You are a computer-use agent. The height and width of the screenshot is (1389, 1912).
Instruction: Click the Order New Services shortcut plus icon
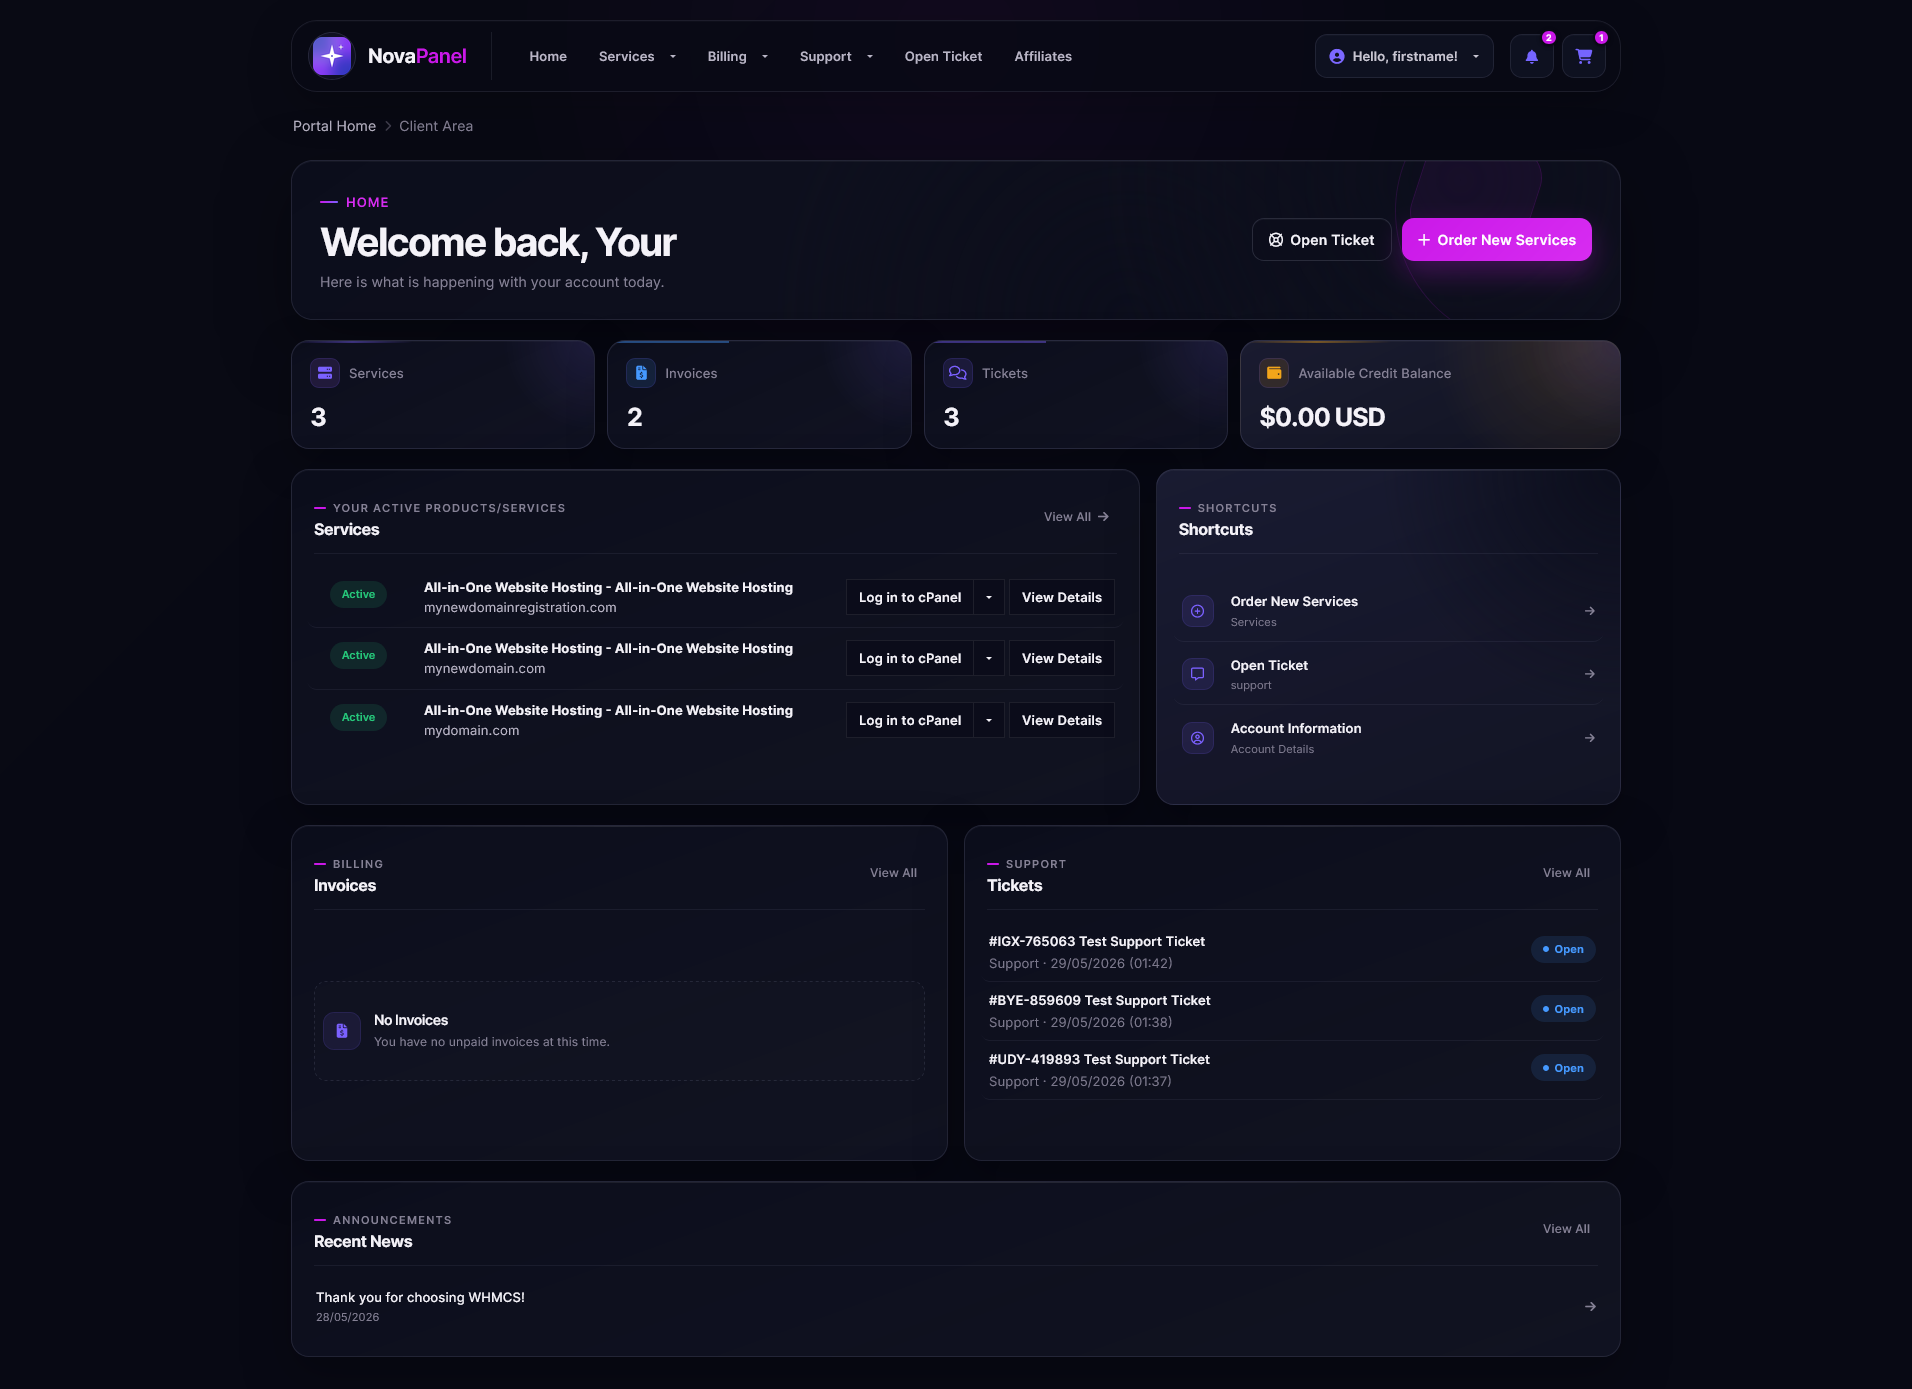[x=1197, y=611]
